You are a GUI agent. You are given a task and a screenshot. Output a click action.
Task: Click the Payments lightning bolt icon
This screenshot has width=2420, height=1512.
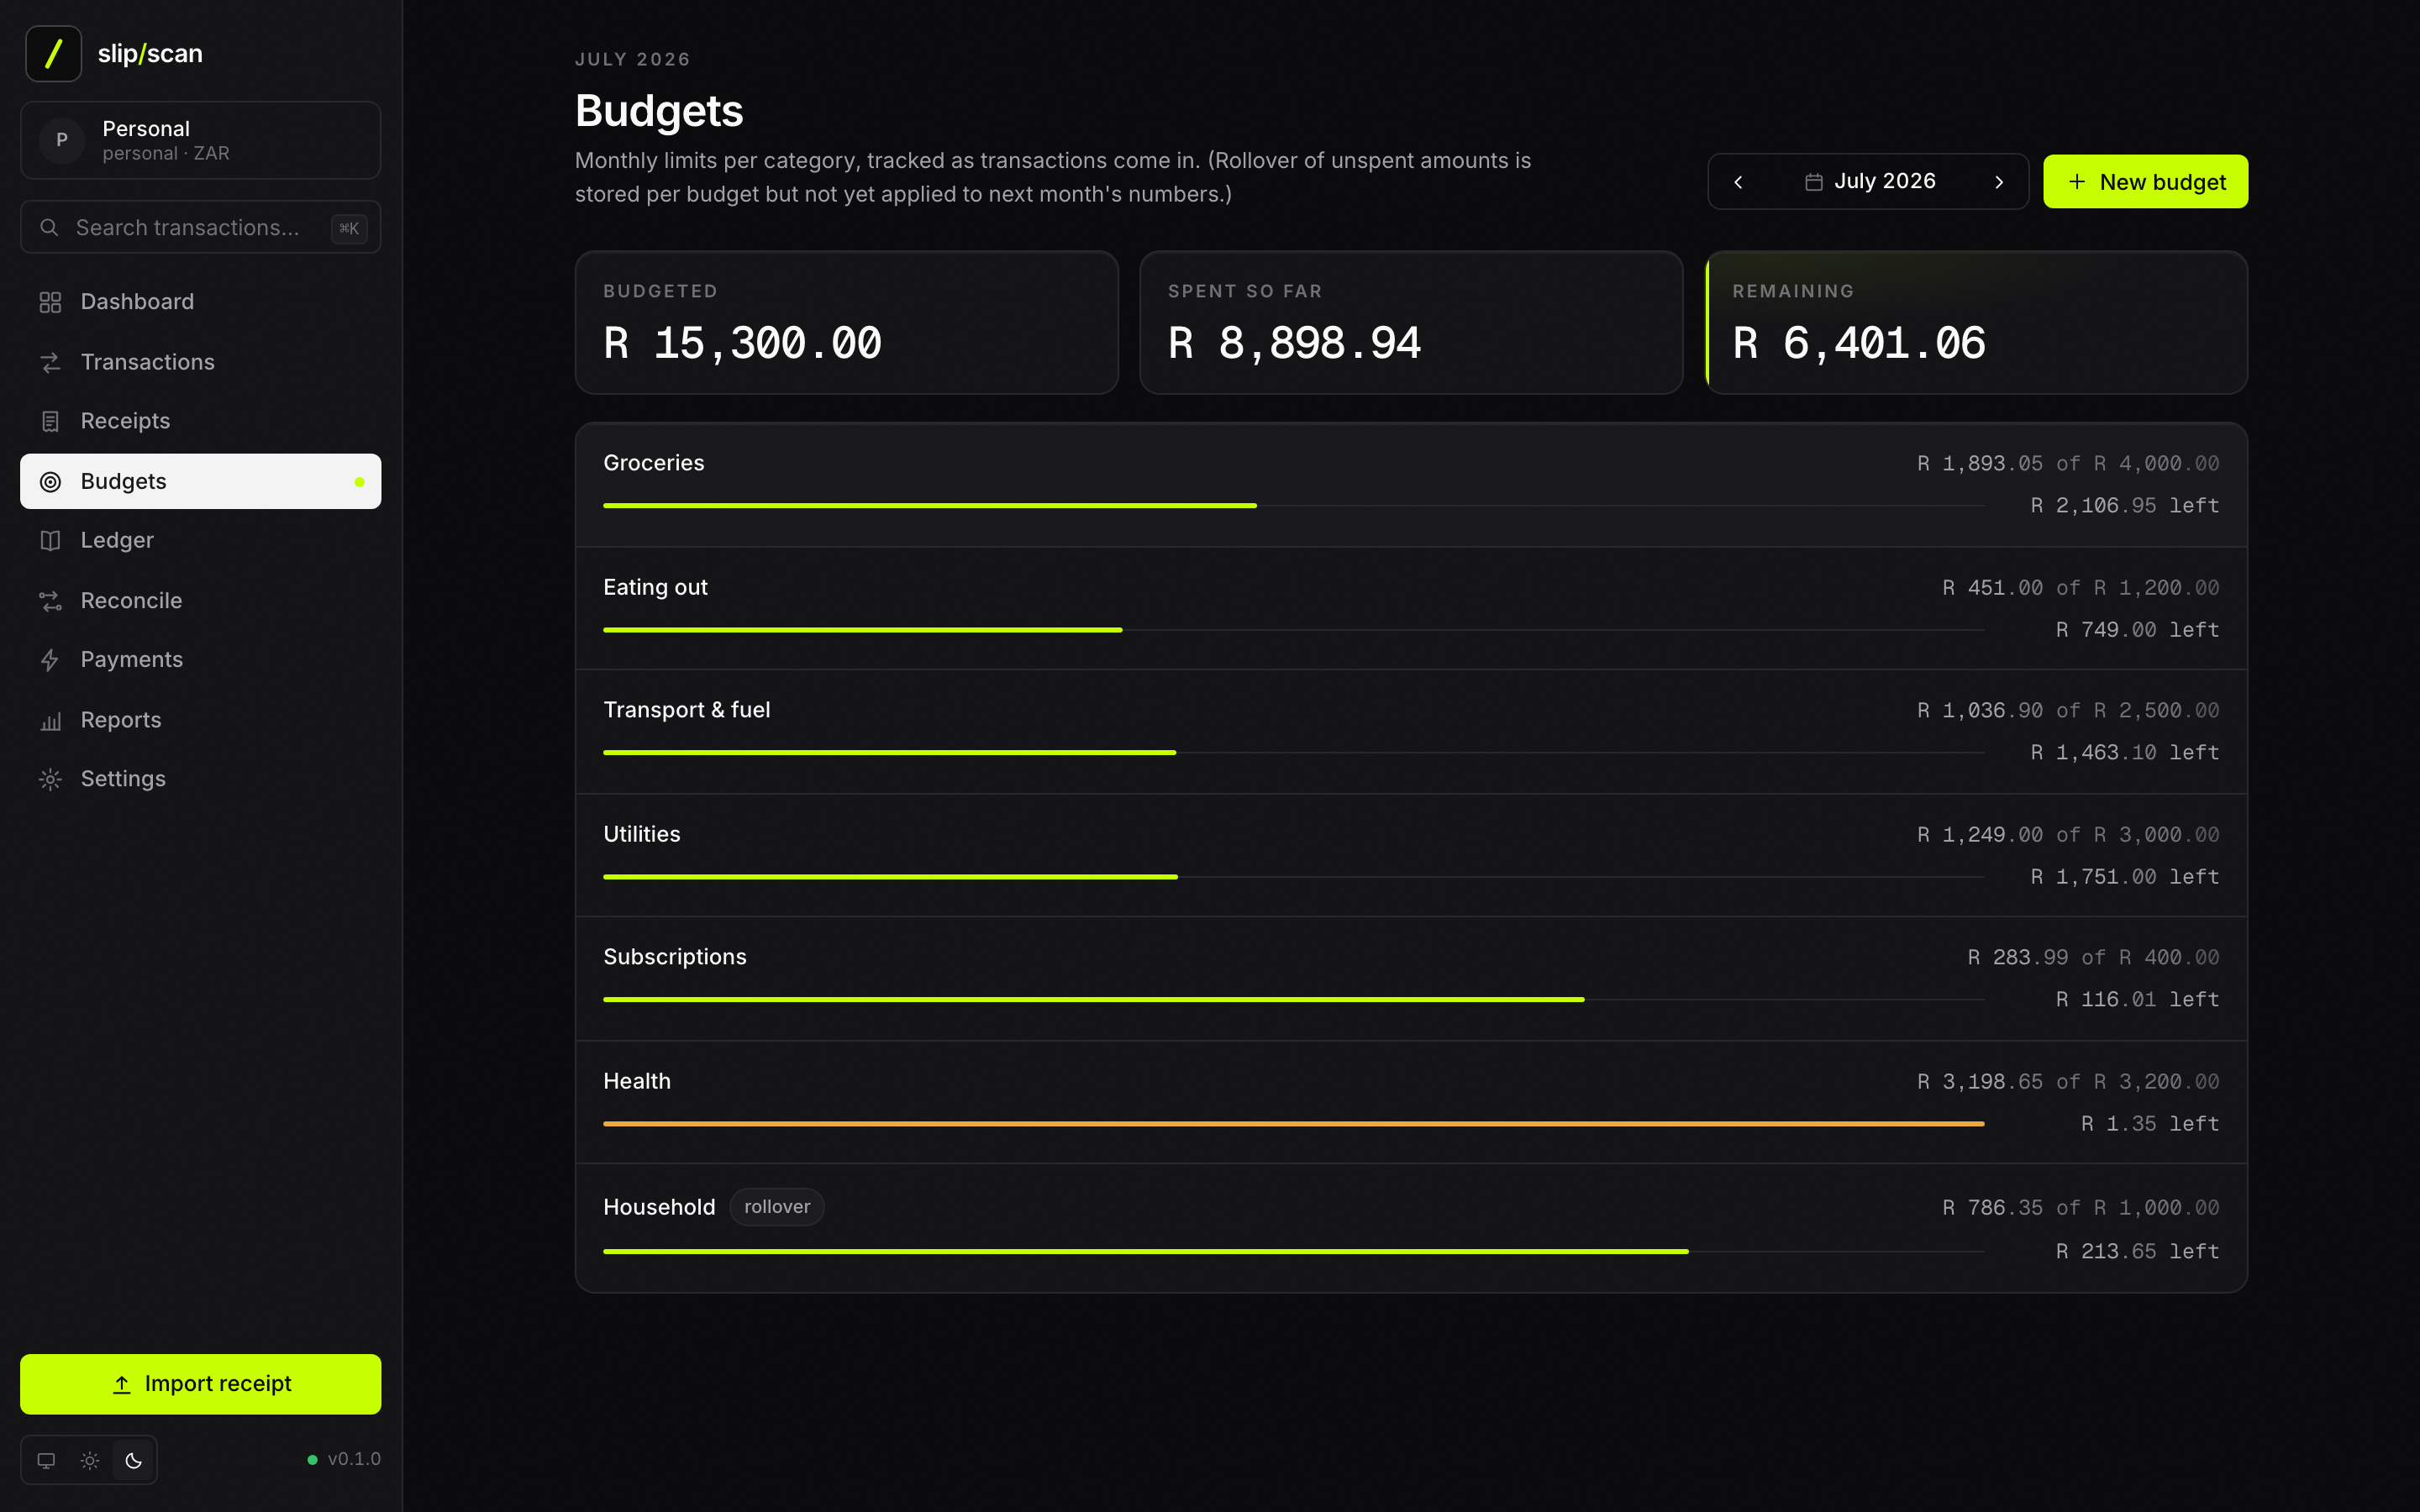click(50, 660)
